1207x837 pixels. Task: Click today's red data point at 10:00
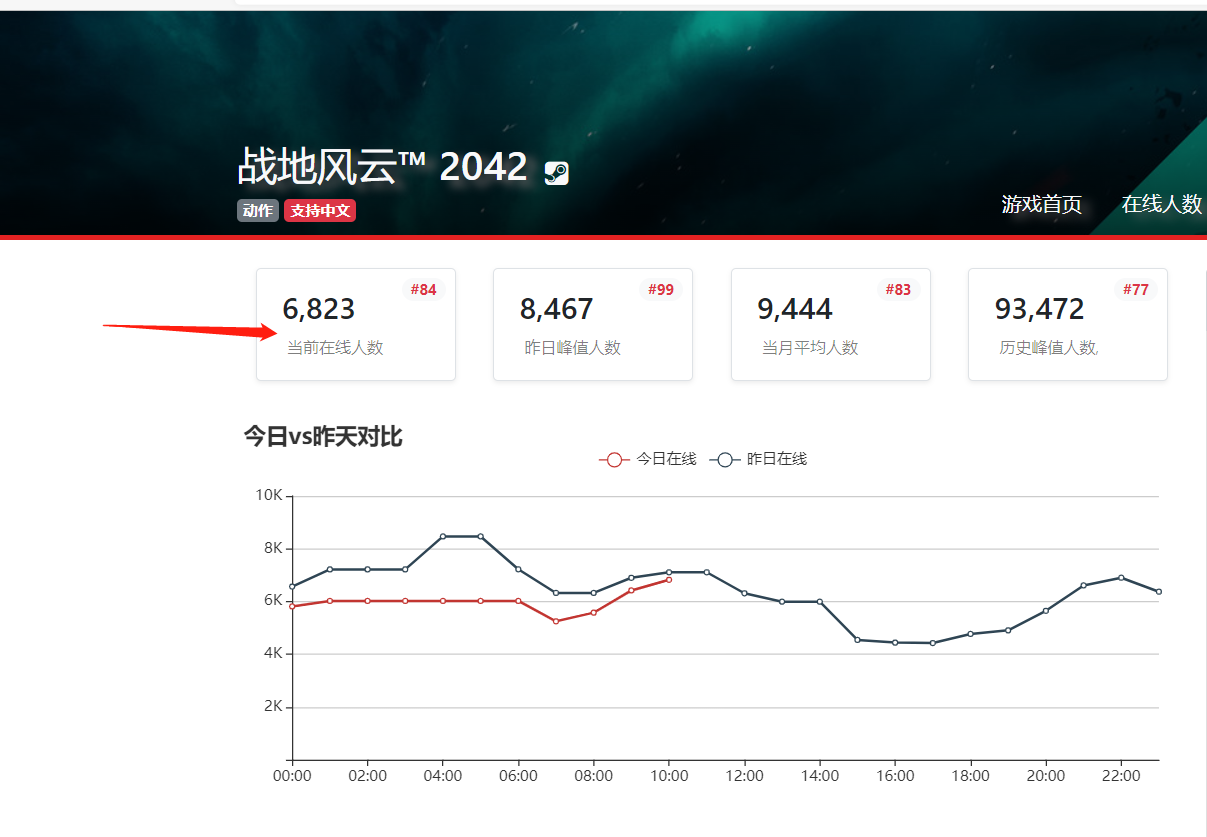(669, 579)
